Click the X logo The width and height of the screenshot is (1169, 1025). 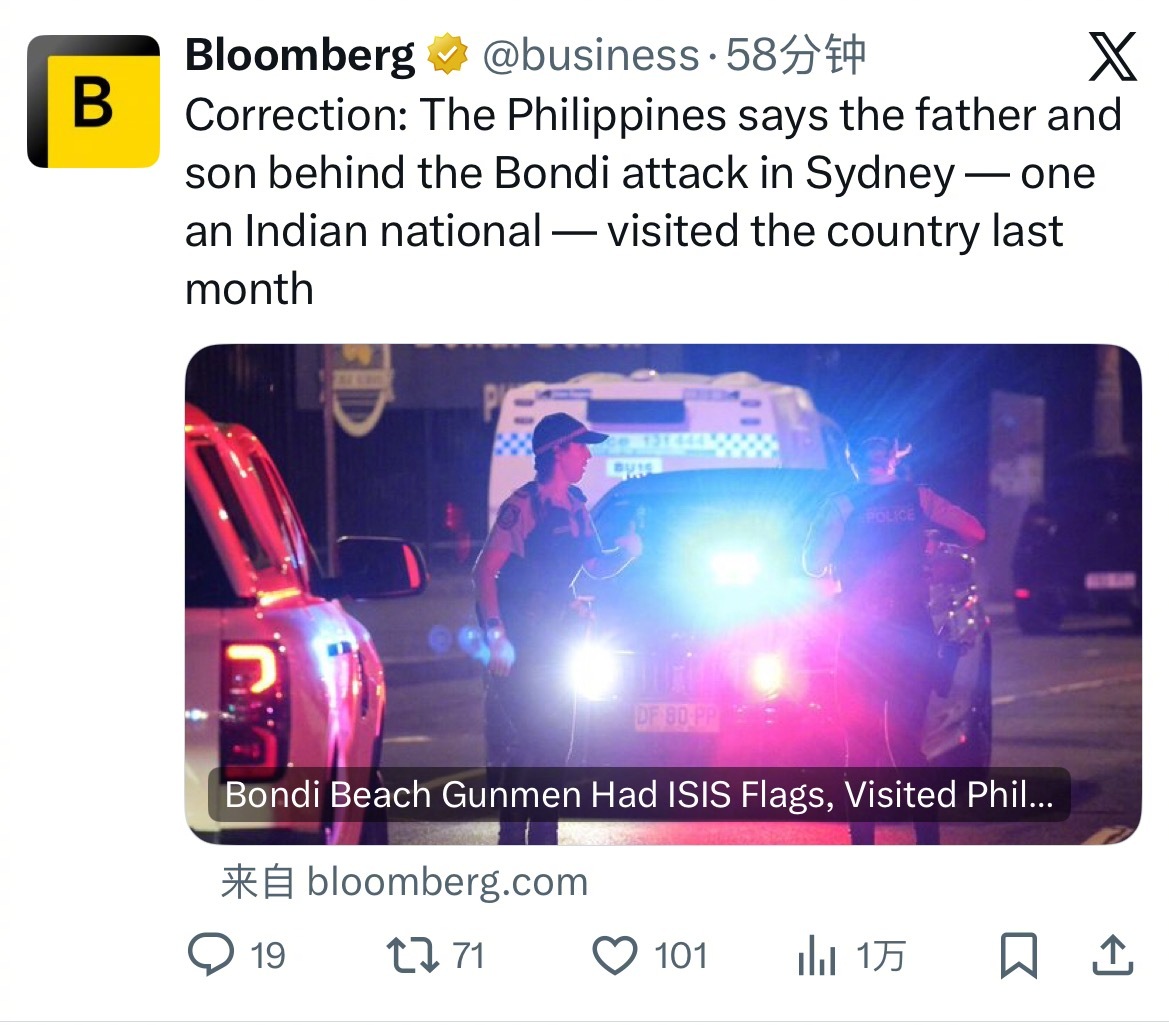click(1112, 57)
